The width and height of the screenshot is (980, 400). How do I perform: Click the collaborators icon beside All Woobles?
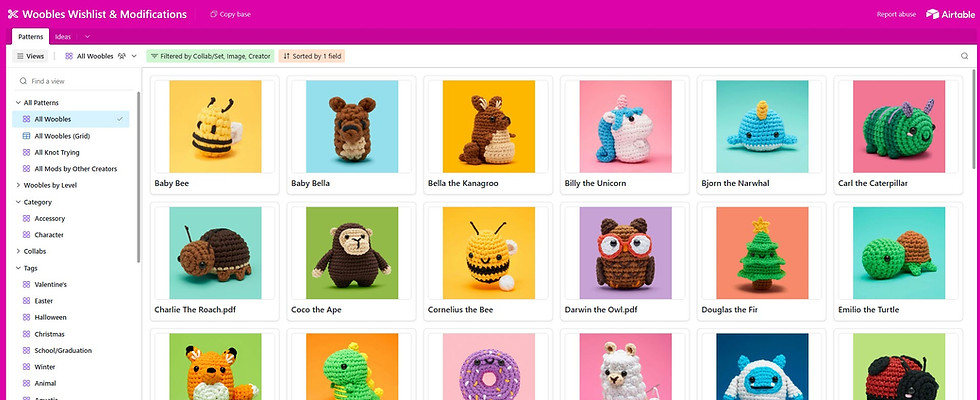(122, 56)
